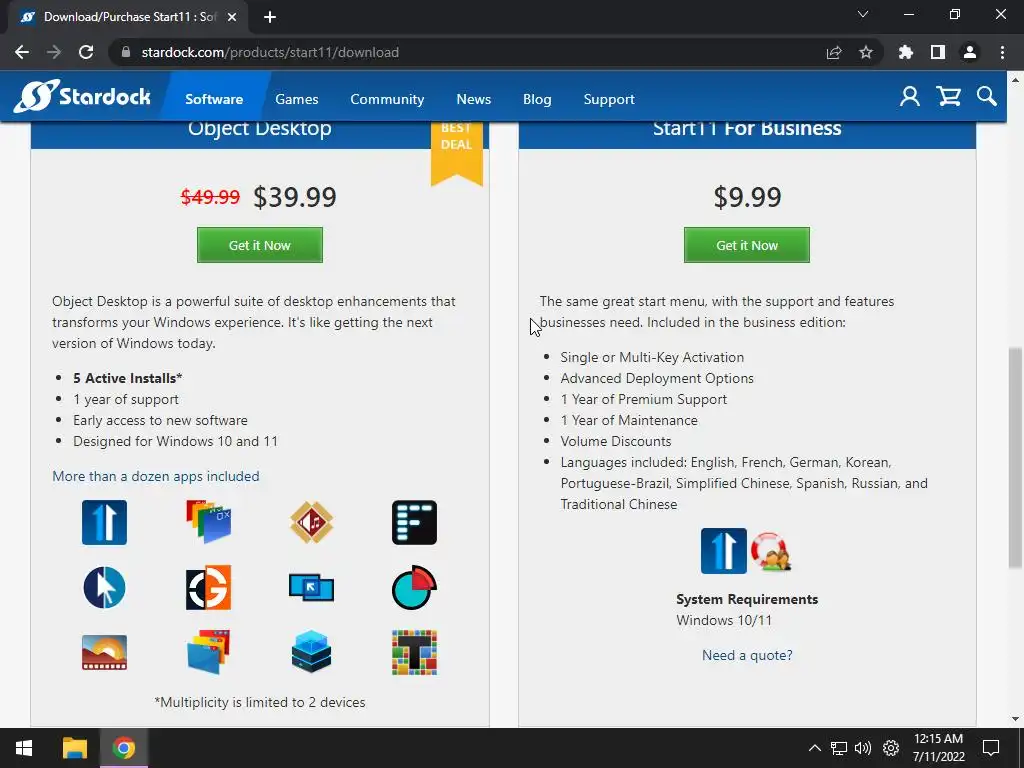Click the '$39.99' price text
This screenshot has width=1024, height=768.
tap(295, 197)
